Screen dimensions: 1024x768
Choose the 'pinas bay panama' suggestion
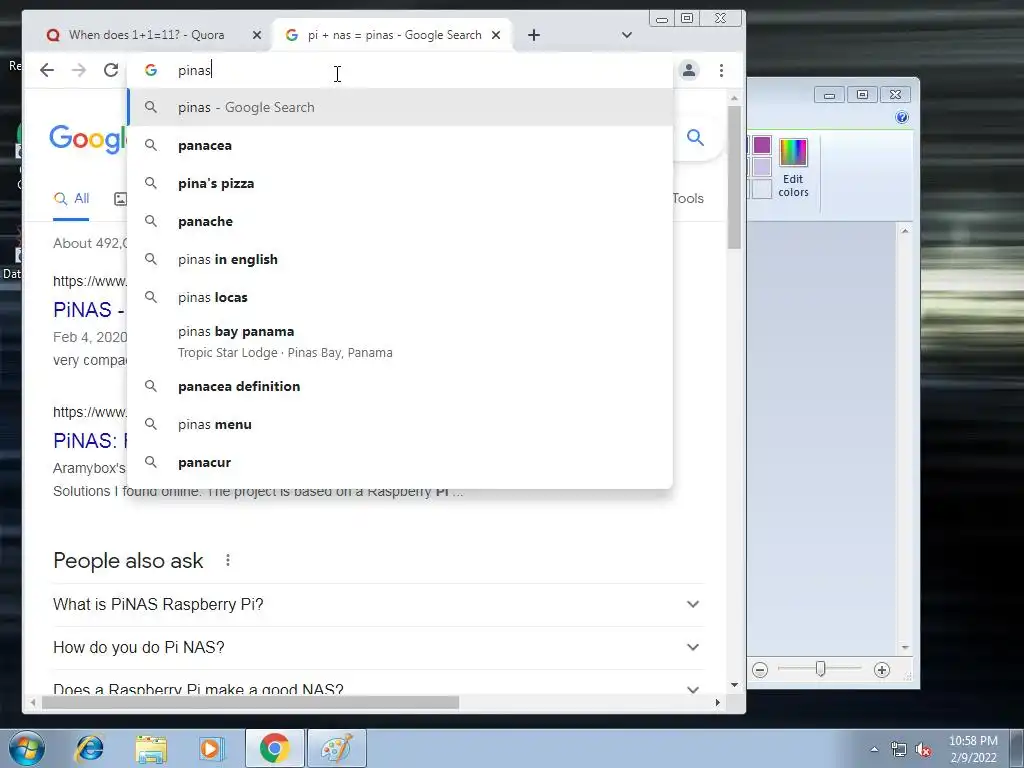400,342
